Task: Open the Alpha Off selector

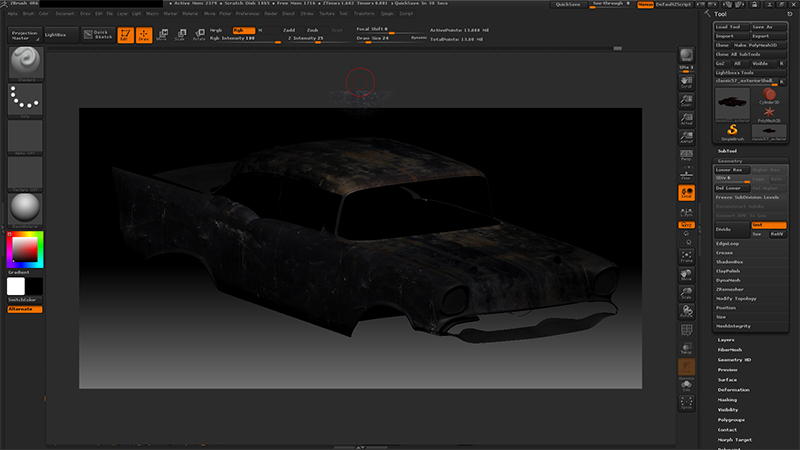Action: 25,137
